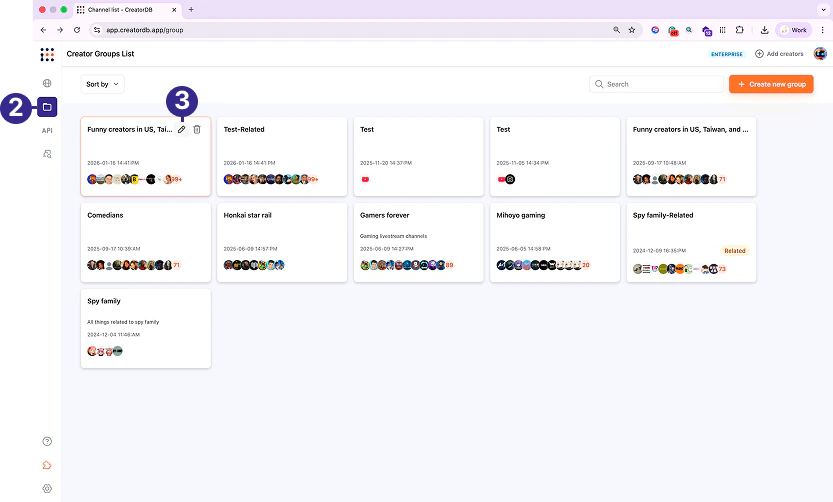The height and width of the screenshot is (502, 833).
Task: Click the site info icon in address bar
Action: click(x=97, y=30)
